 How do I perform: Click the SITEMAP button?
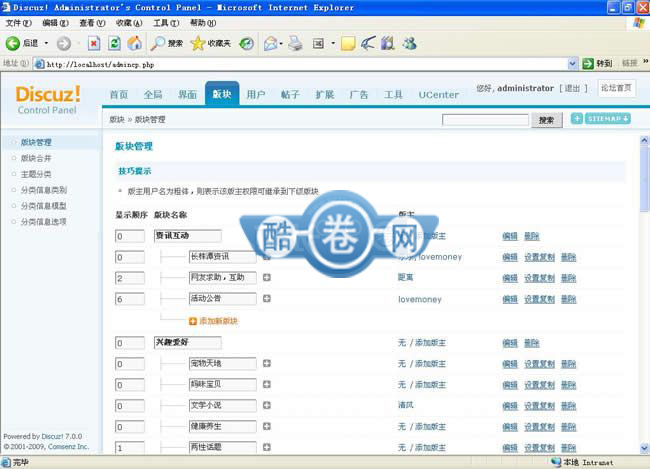coord(608,119)
